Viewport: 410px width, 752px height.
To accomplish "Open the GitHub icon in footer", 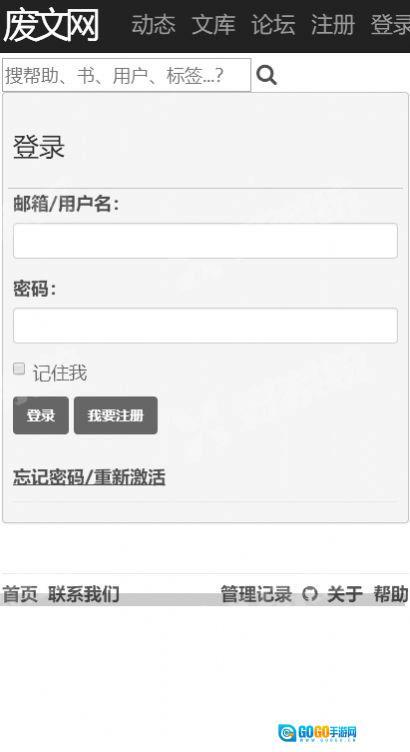I will [310, 595].
